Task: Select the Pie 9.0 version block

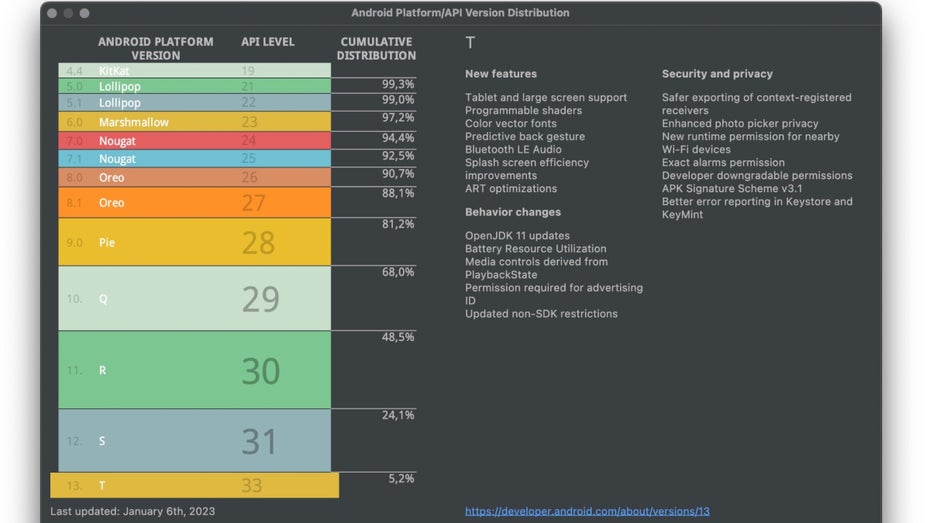Action: click(x=194, y=242)
